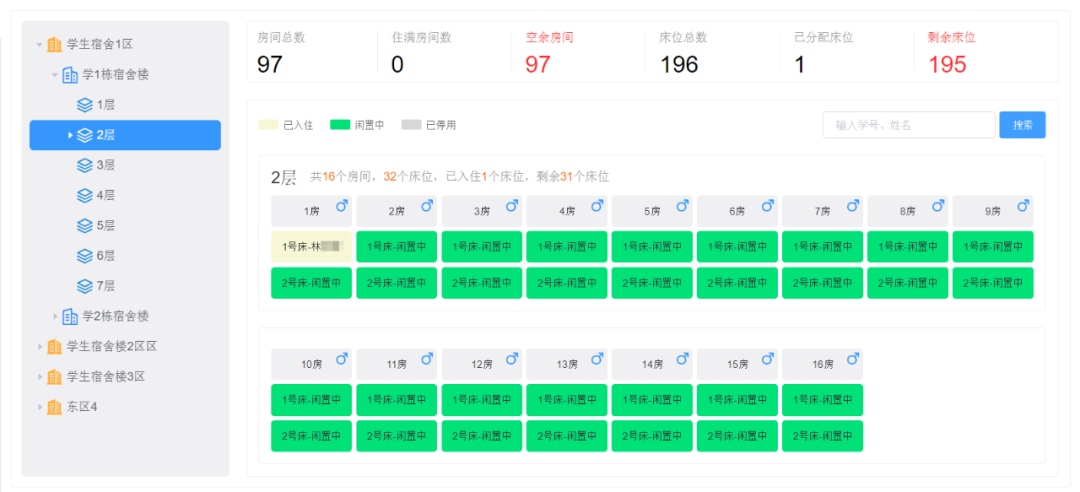Click the male gender icon on 16房
The width and height of the screenshot is (1080, 492).
coord(852,358)
